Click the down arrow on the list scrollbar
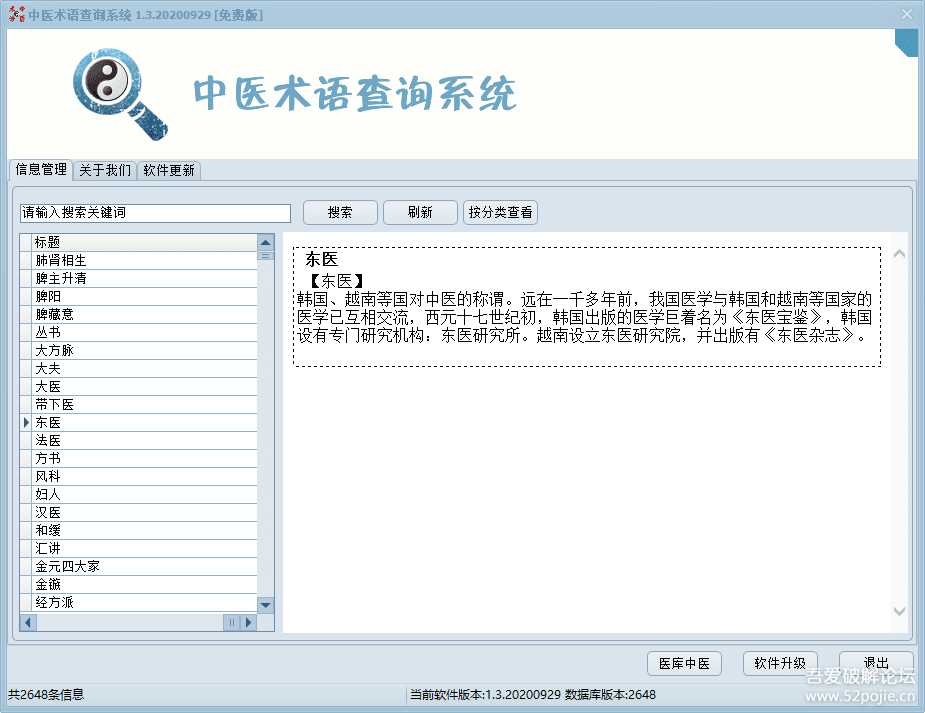Screen dimensions: 925x713 pos(264,604)
